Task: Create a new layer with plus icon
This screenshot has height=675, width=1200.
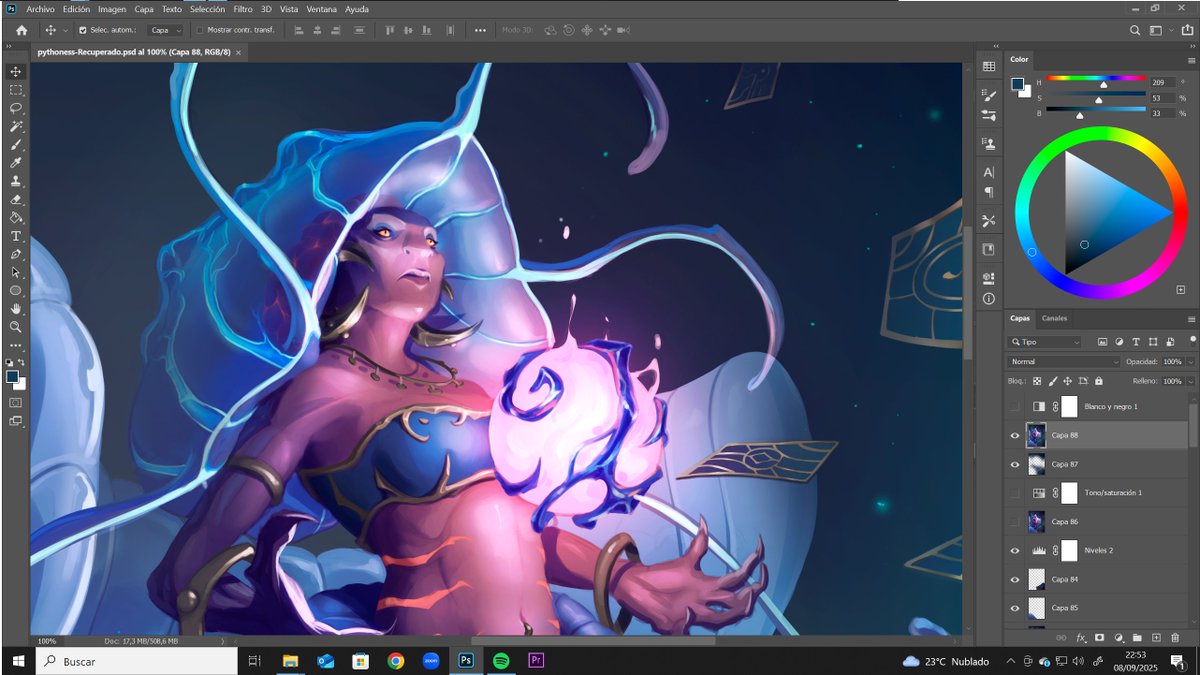Action: point(1156,637)
